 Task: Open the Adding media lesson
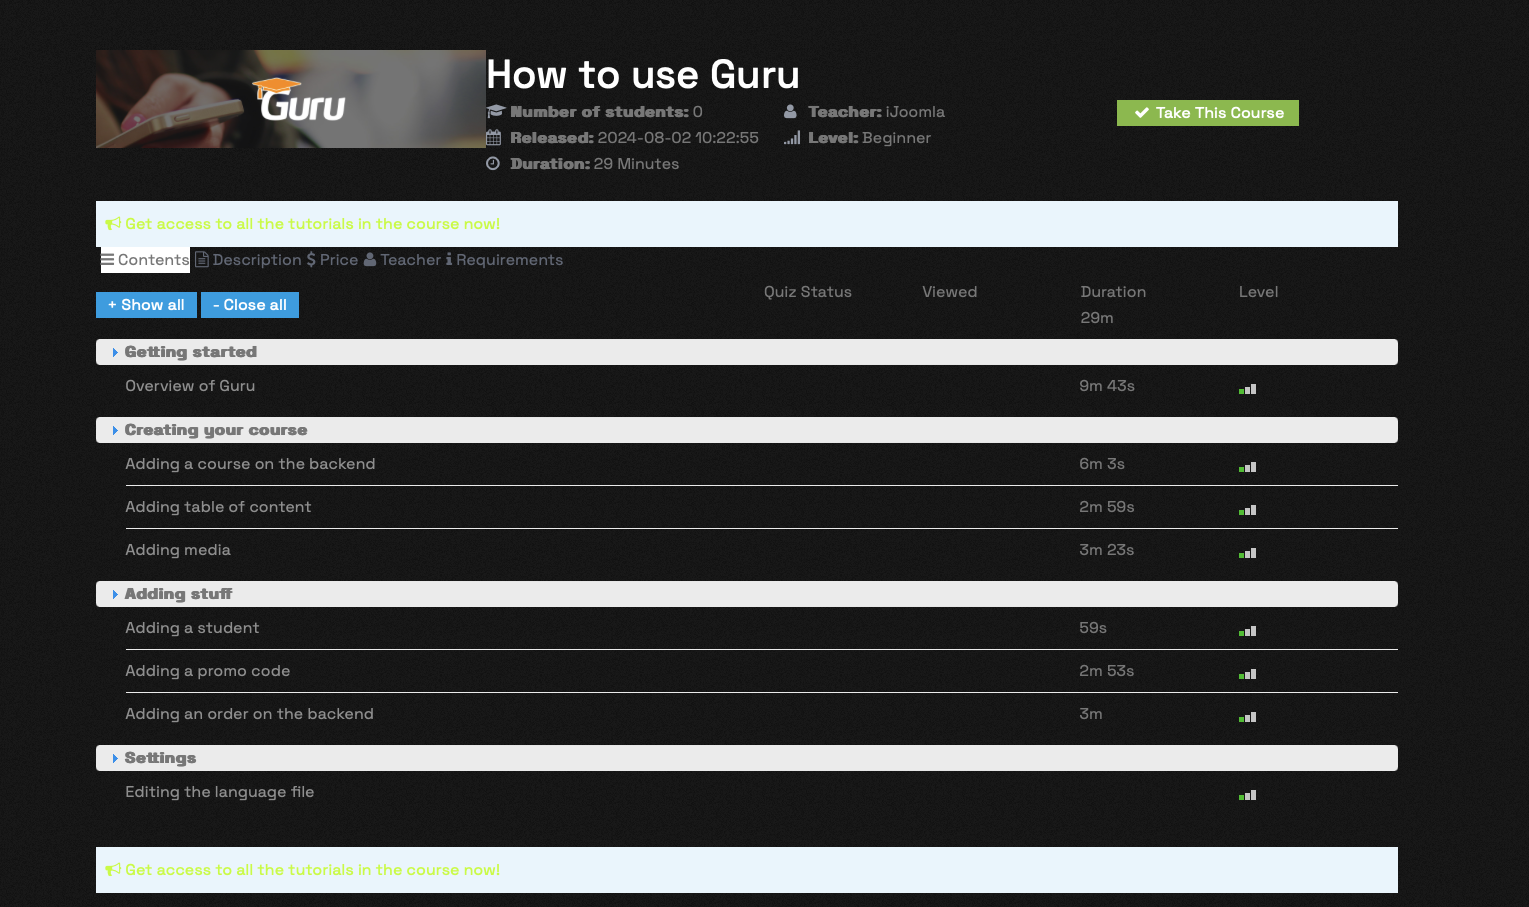click(x=178, y=550)
